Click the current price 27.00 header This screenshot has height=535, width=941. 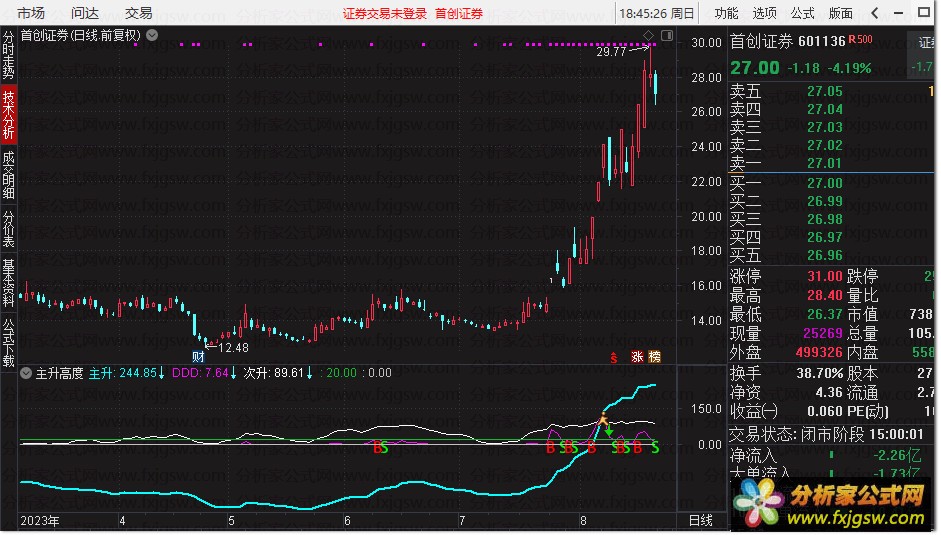(x=755, y=68)
